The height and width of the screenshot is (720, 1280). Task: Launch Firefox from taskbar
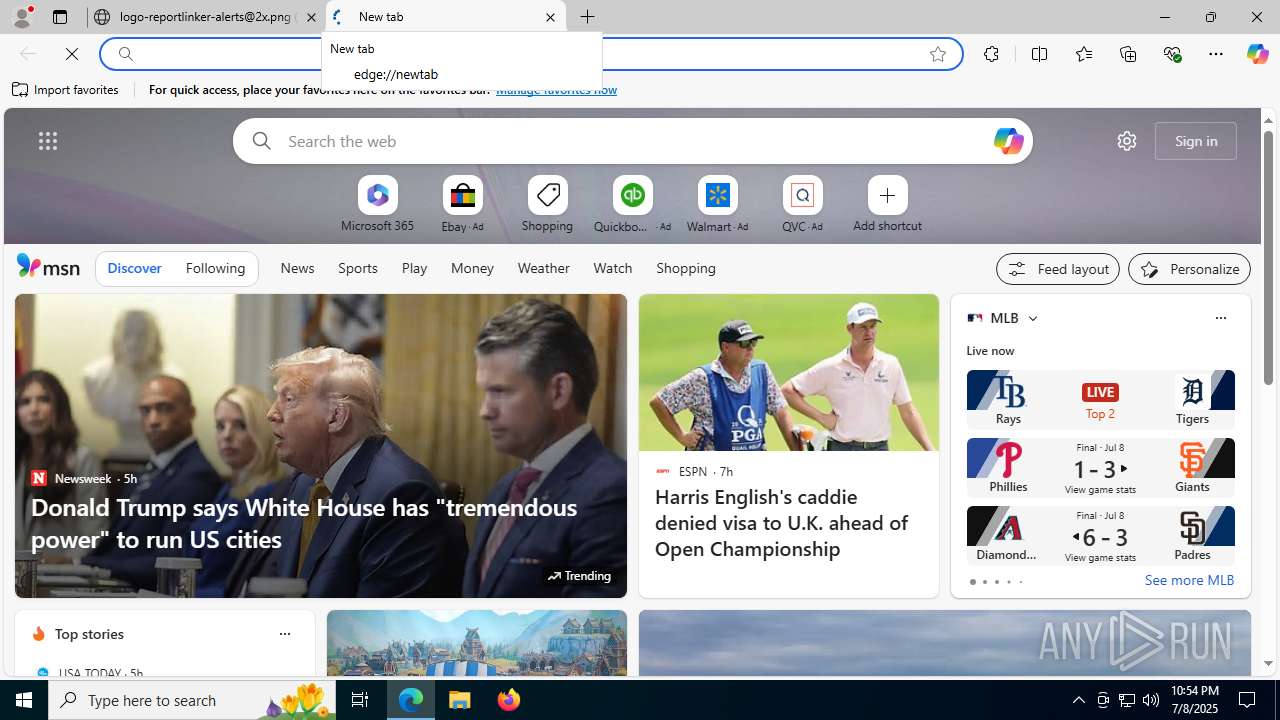[x=509, y=700]
